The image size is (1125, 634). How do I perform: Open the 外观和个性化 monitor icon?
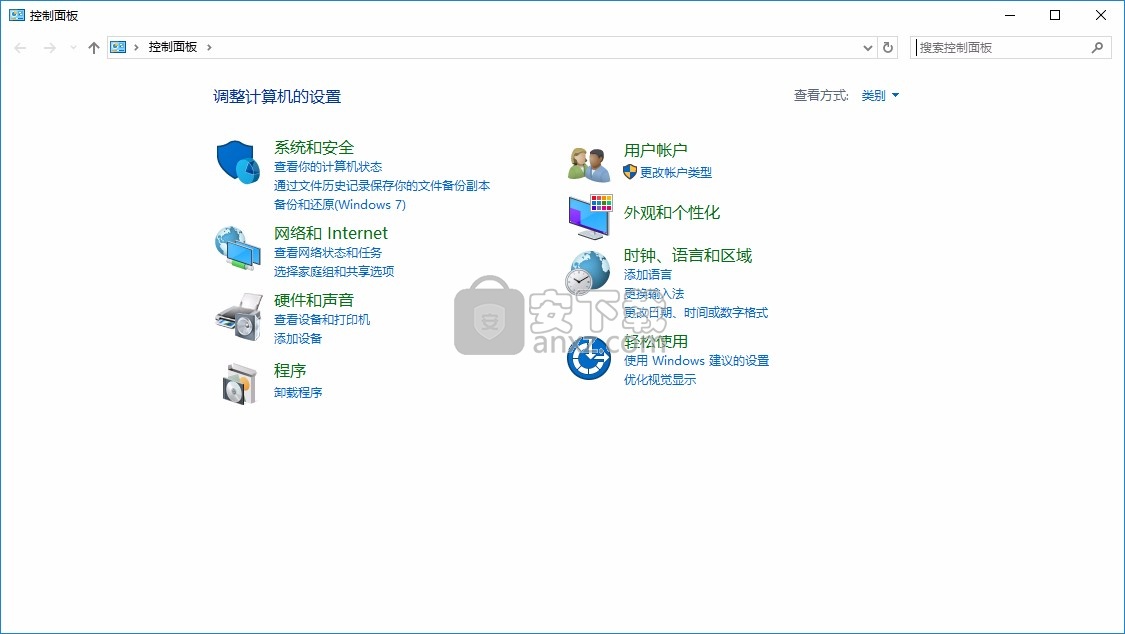(x=590, y=217)
